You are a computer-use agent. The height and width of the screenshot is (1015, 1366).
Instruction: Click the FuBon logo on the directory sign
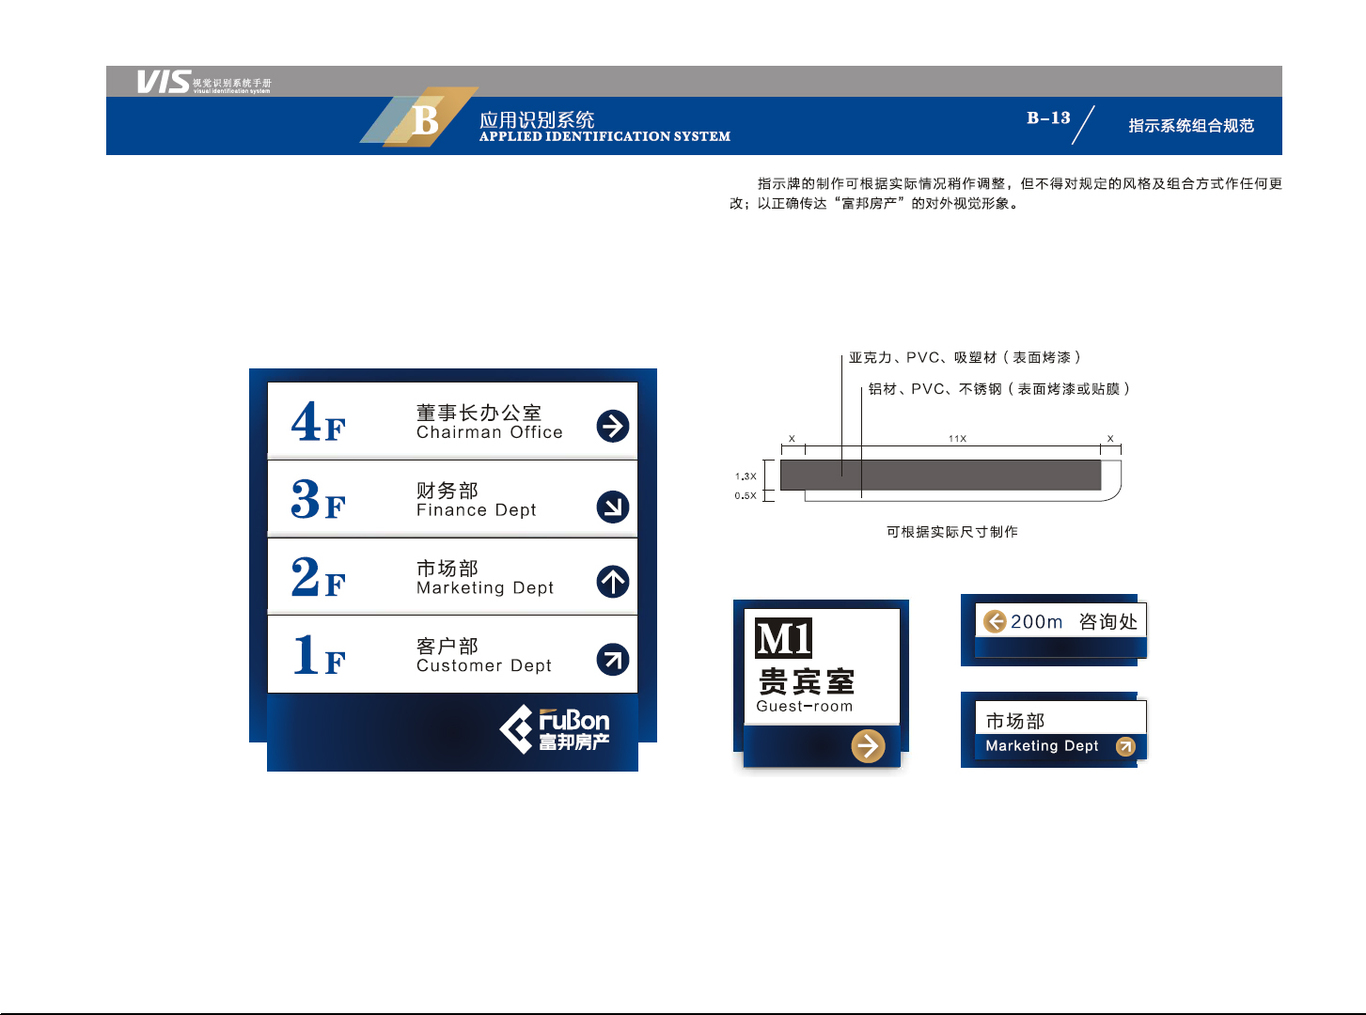pos(555,730)
